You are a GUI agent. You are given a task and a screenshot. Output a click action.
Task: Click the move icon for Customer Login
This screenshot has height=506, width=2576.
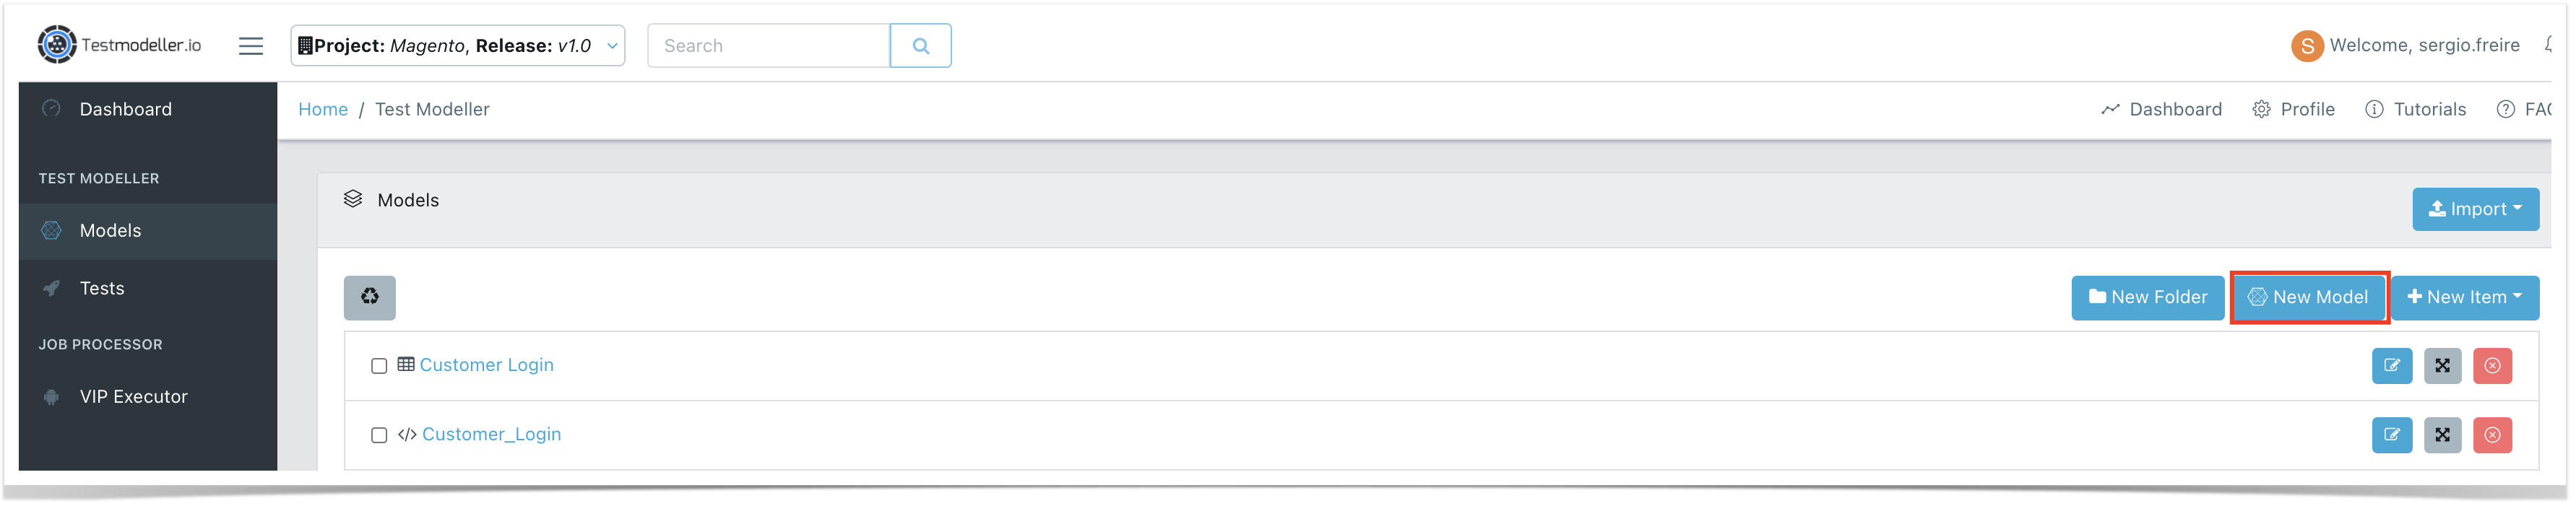point(2442,366)
